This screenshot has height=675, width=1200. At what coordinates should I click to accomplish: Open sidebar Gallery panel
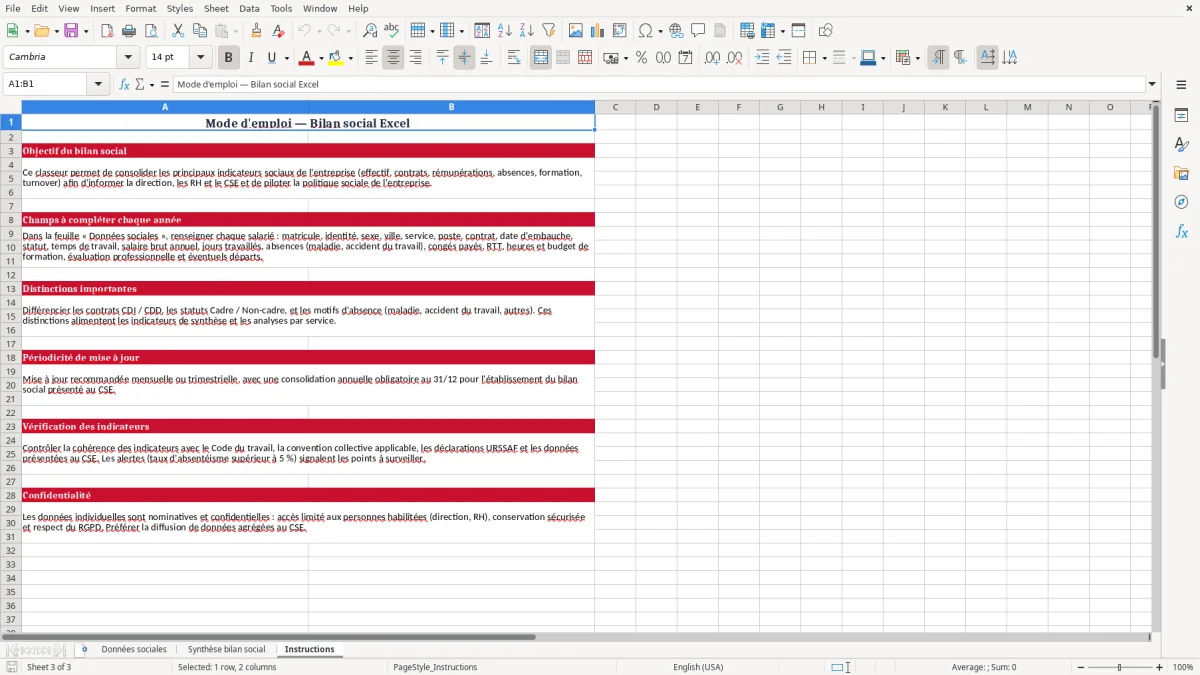[1181, 173]
